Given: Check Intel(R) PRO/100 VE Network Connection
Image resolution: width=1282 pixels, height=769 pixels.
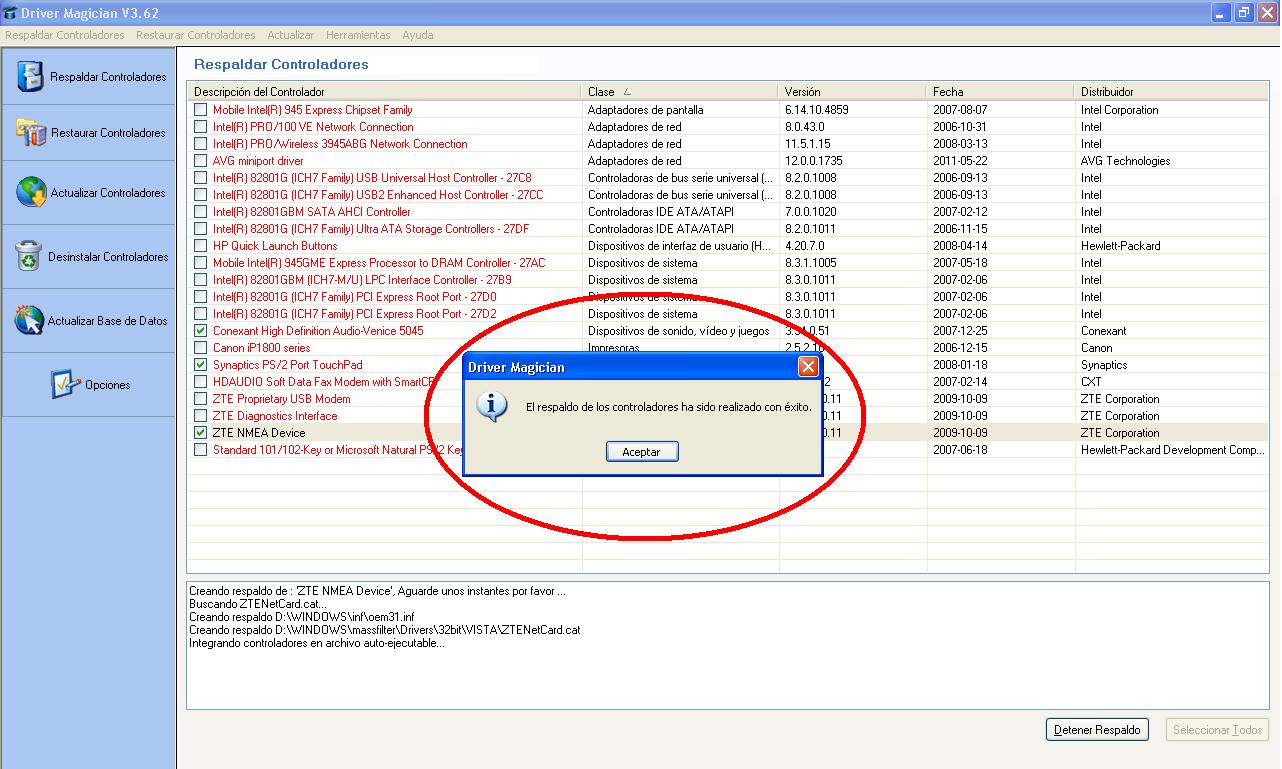Looking at the screenshot, I should [x=201, y=127].
